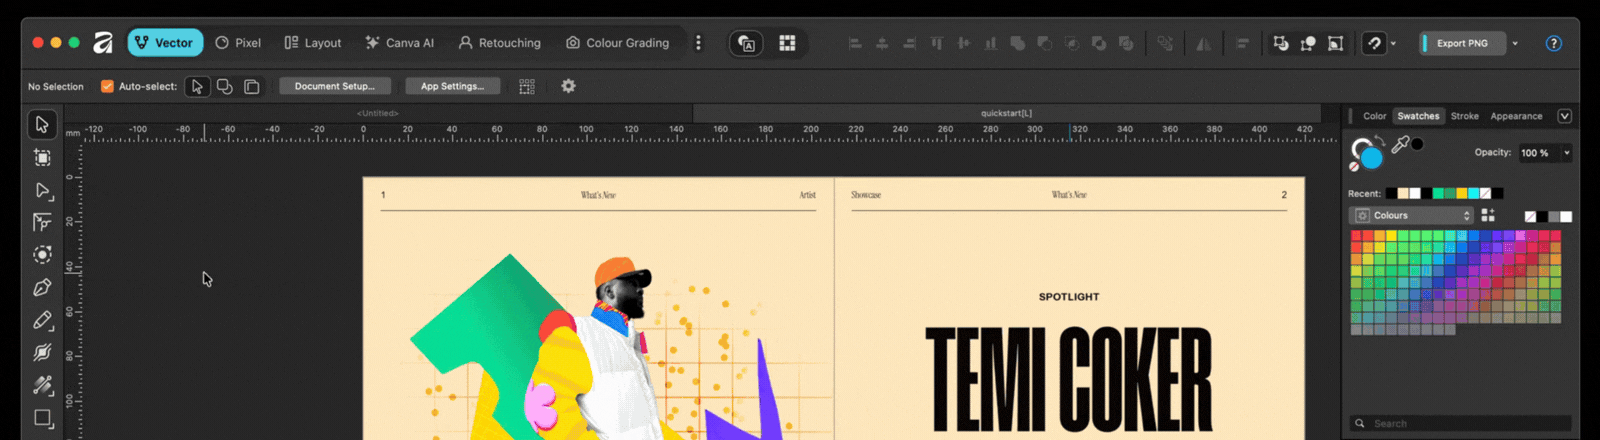
Task: Switch to the Pixel studio tab
Action: 238,43
